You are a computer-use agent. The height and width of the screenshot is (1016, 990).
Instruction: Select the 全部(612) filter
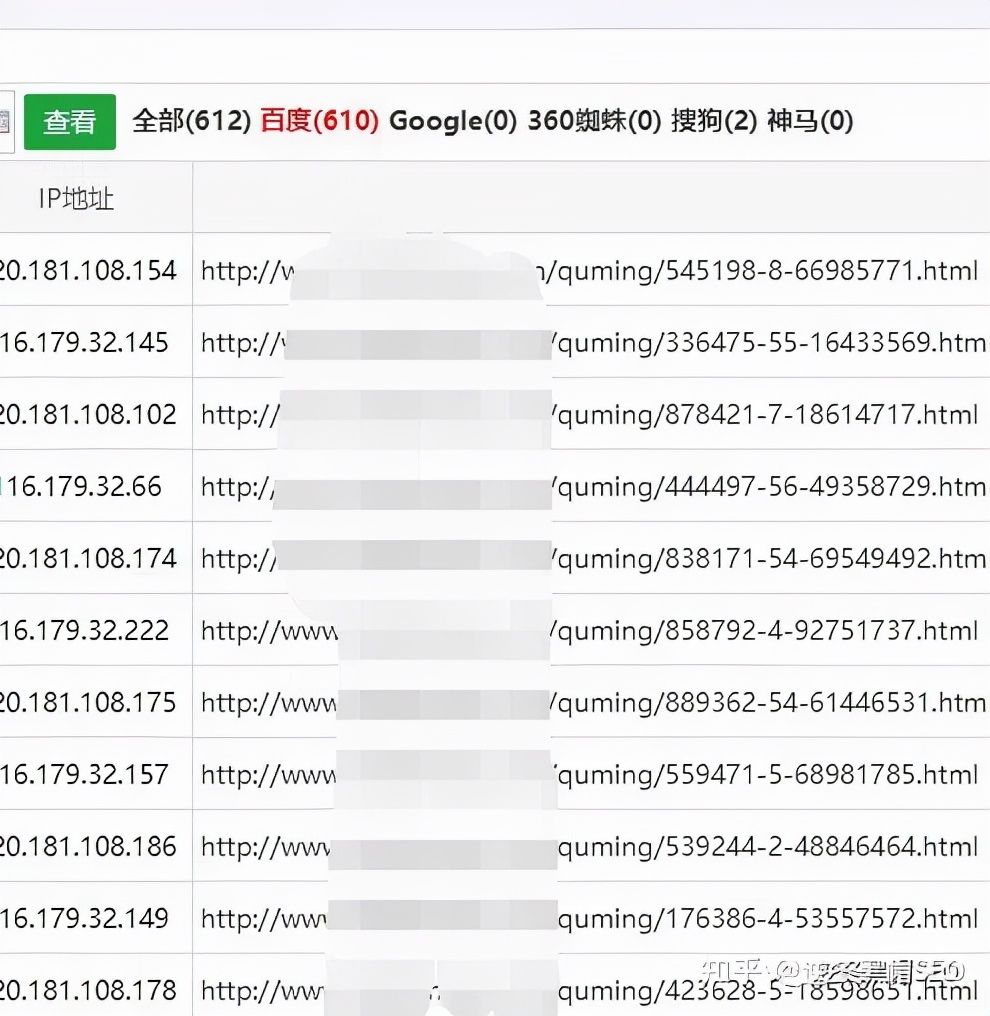coord(188,120)
